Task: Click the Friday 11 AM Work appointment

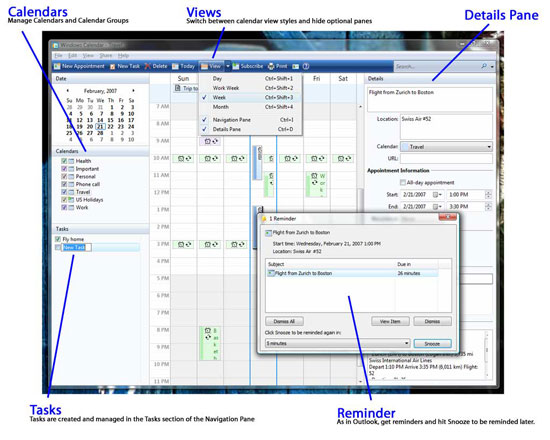Action: click(317, 184)
